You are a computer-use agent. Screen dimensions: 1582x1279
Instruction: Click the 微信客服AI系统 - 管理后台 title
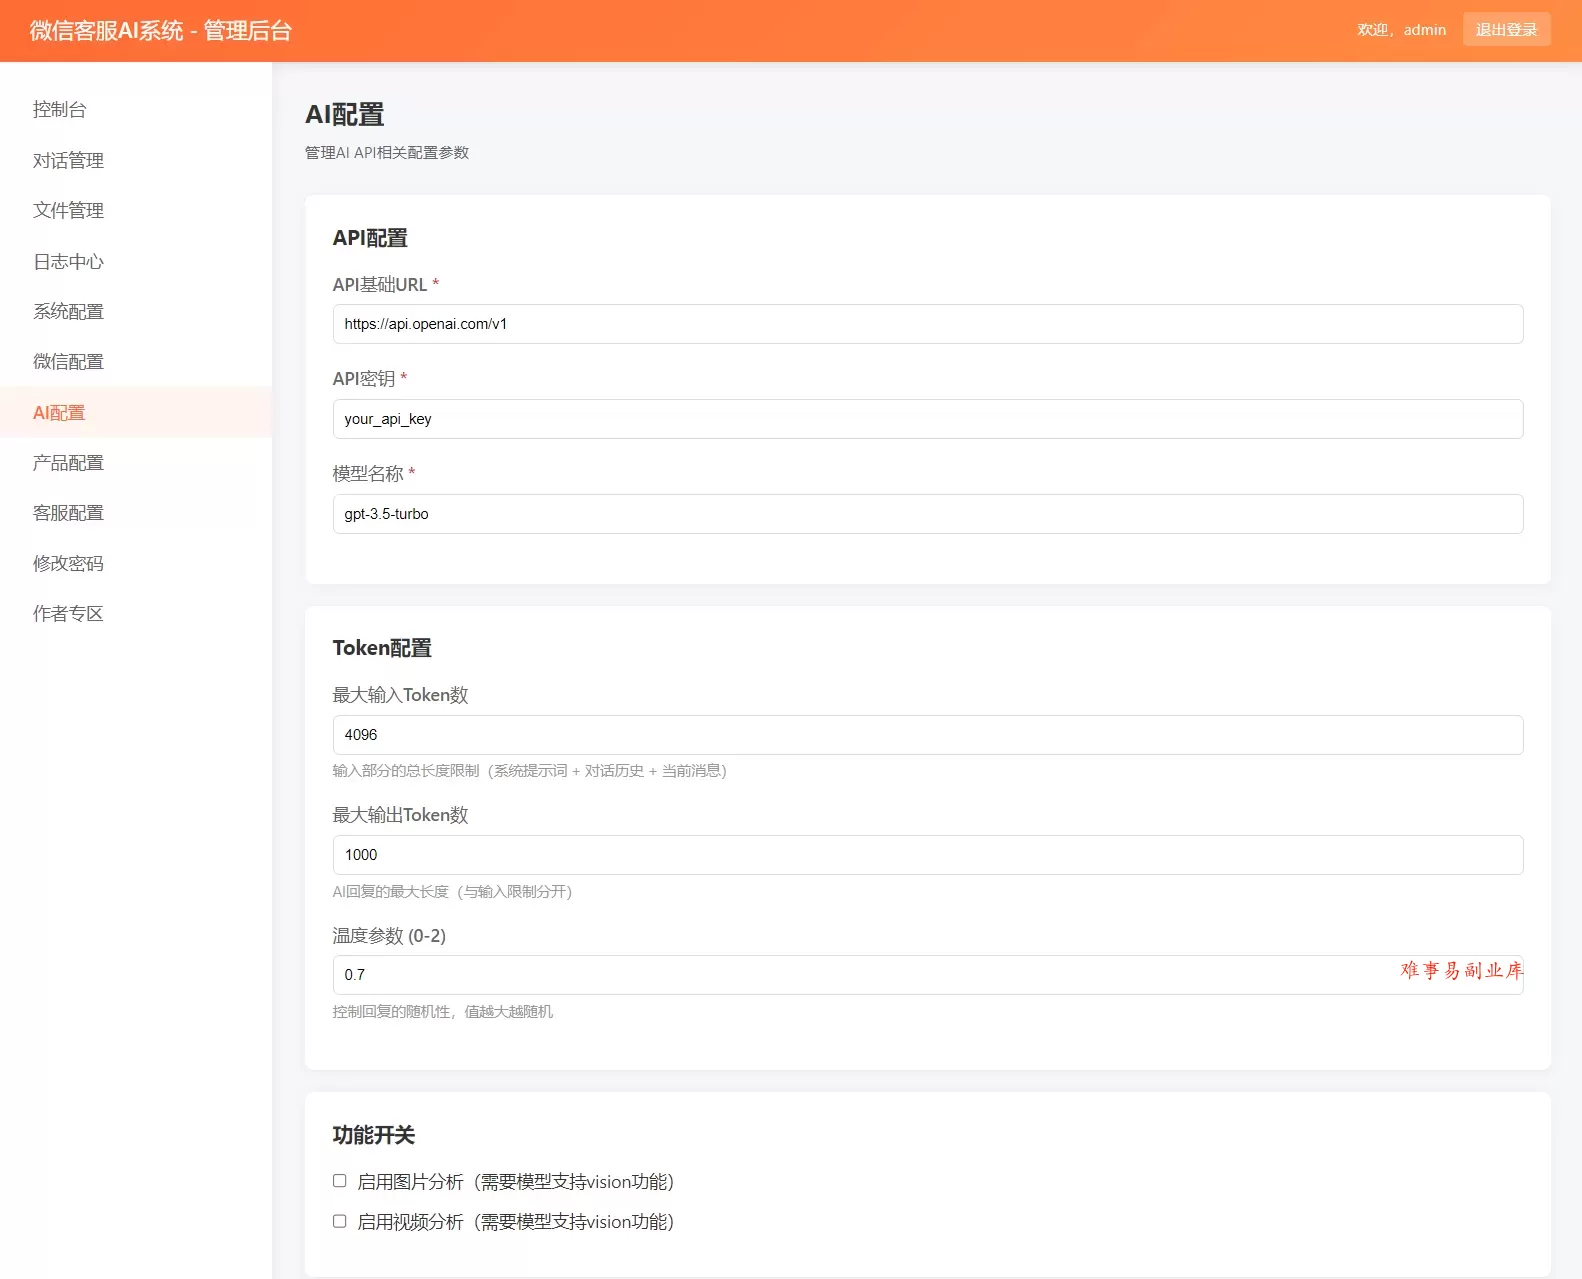tap(161, 31)
